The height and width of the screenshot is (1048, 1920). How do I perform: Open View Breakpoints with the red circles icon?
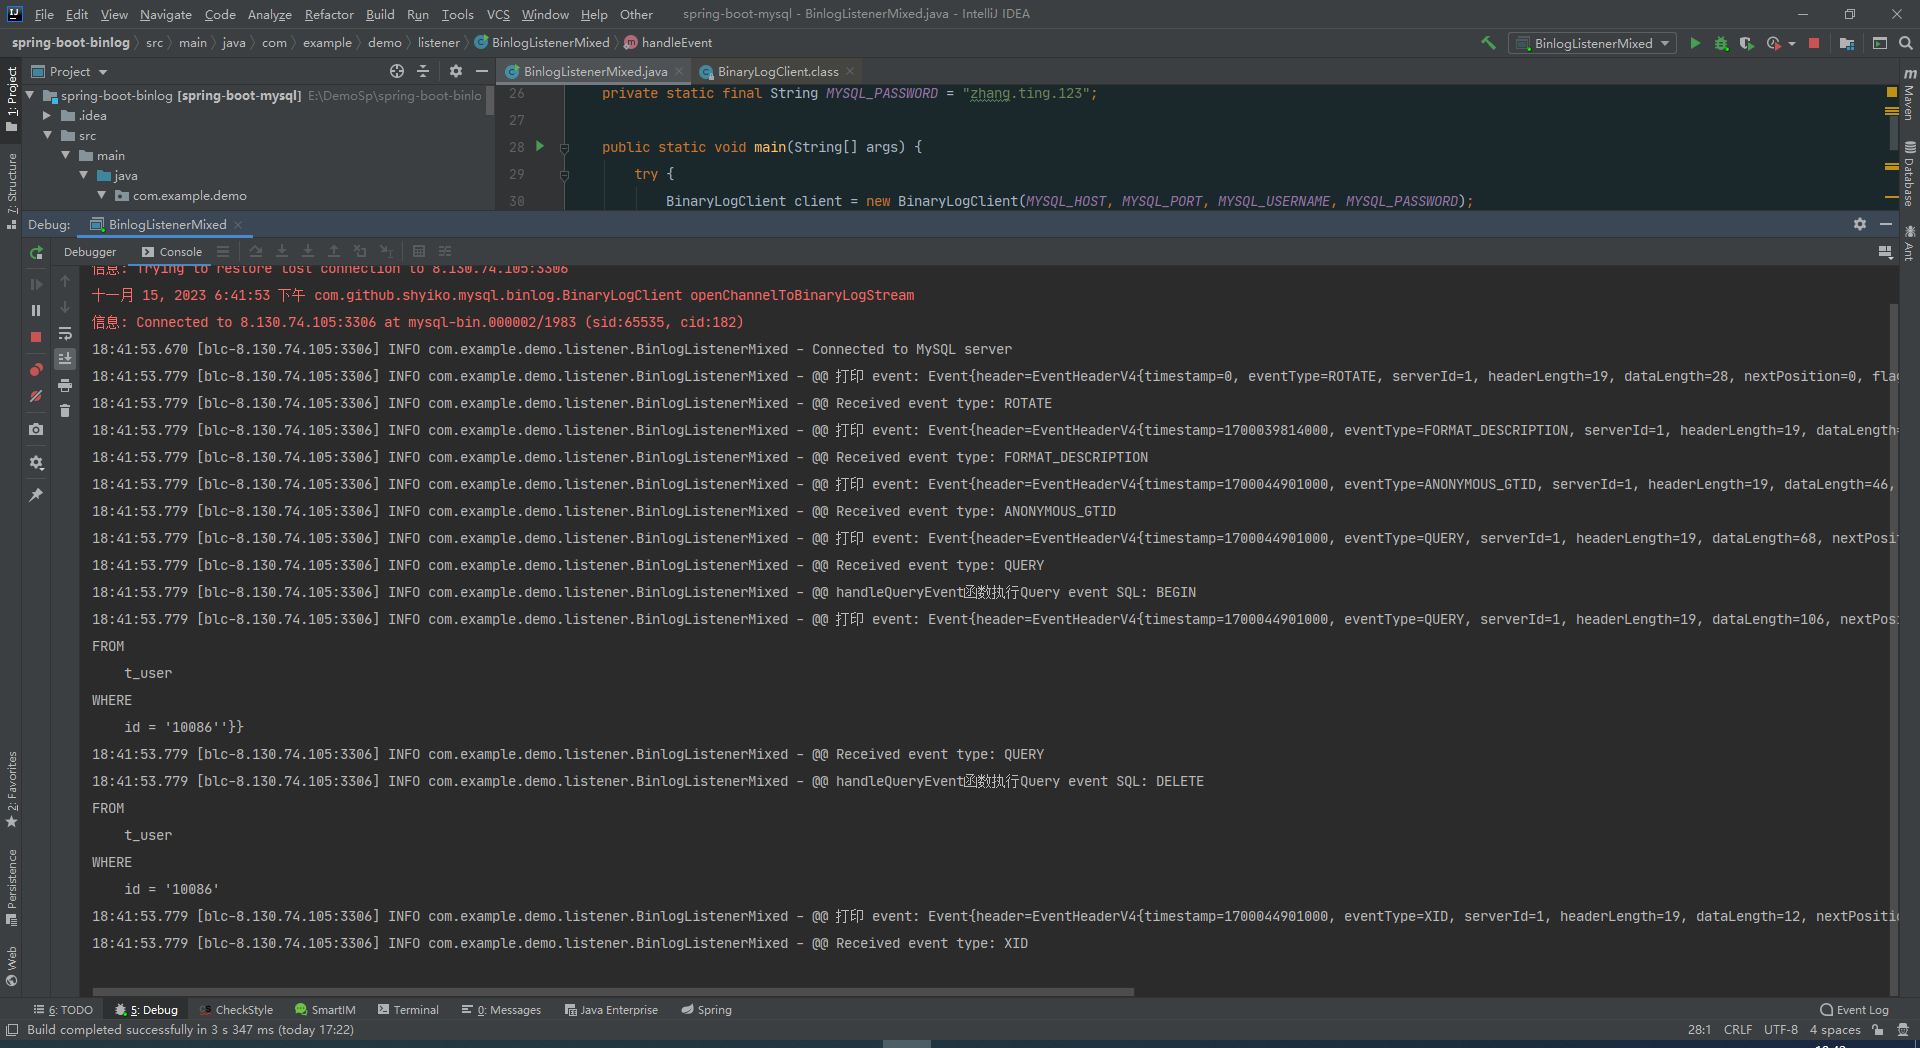36,370
